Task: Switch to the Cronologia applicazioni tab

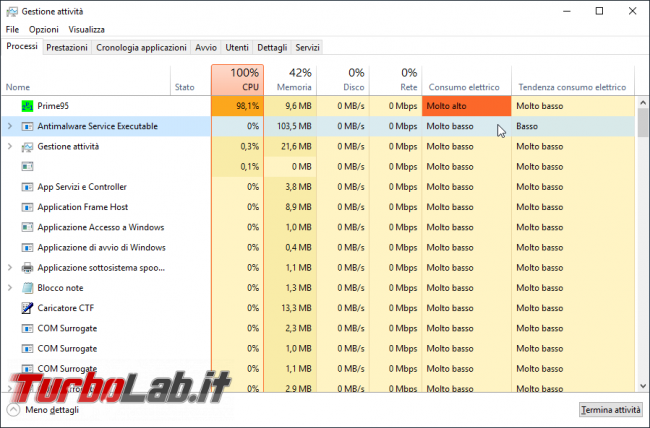Action: coord(141,48)
